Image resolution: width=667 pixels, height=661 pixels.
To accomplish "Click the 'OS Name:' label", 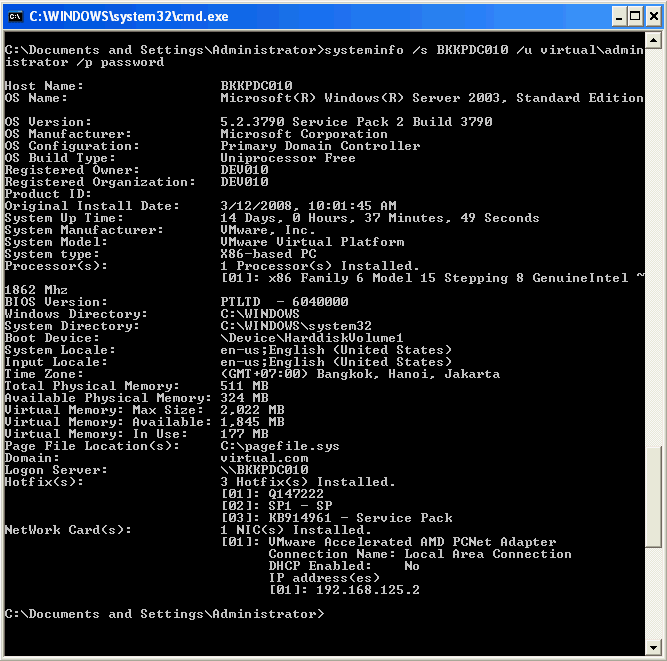I will click(36, 98).
